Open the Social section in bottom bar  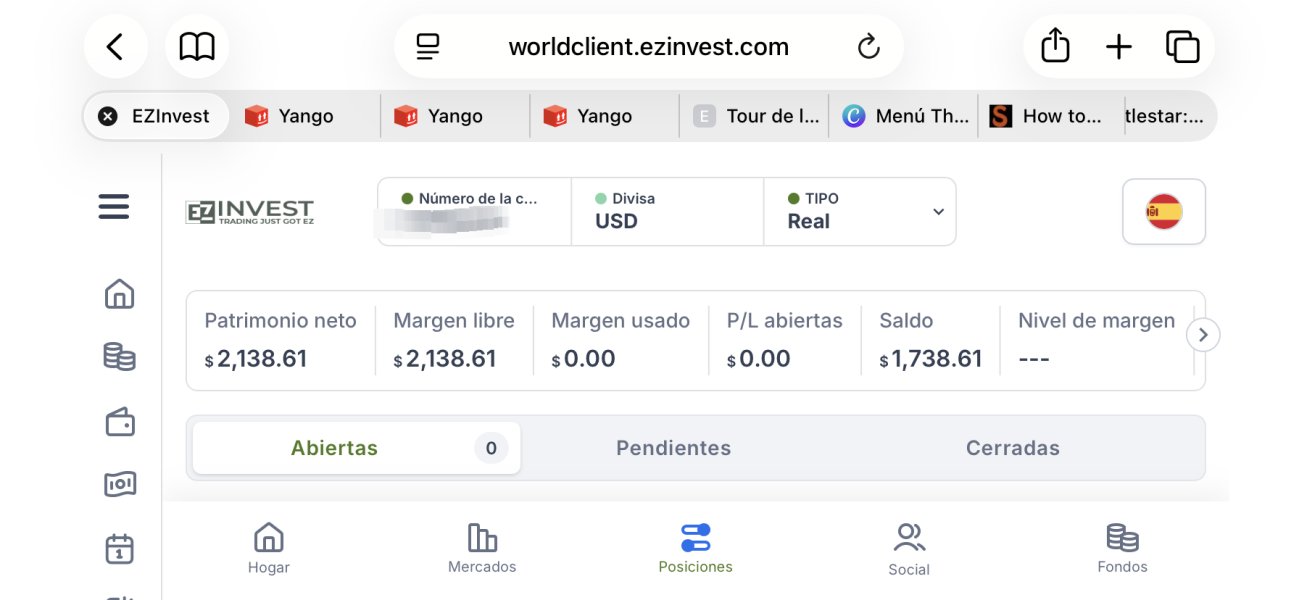tap(909, 550)
